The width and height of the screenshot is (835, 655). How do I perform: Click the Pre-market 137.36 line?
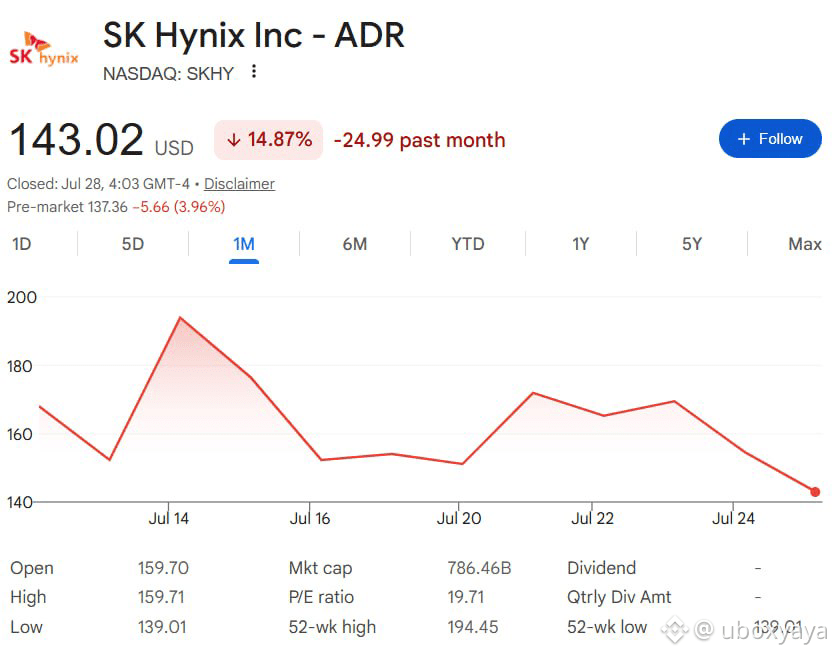point(116,207)
